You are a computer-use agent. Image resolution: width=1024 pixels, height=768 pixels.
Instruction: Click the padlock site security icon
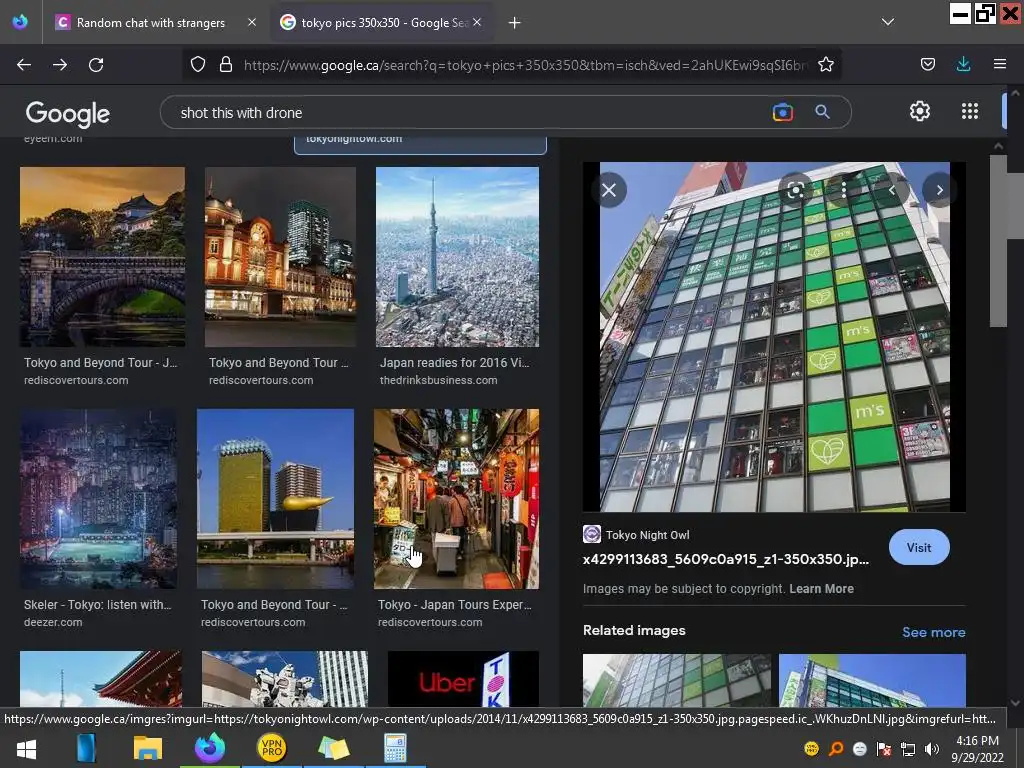pyautogui.click(x=226, y=65)
